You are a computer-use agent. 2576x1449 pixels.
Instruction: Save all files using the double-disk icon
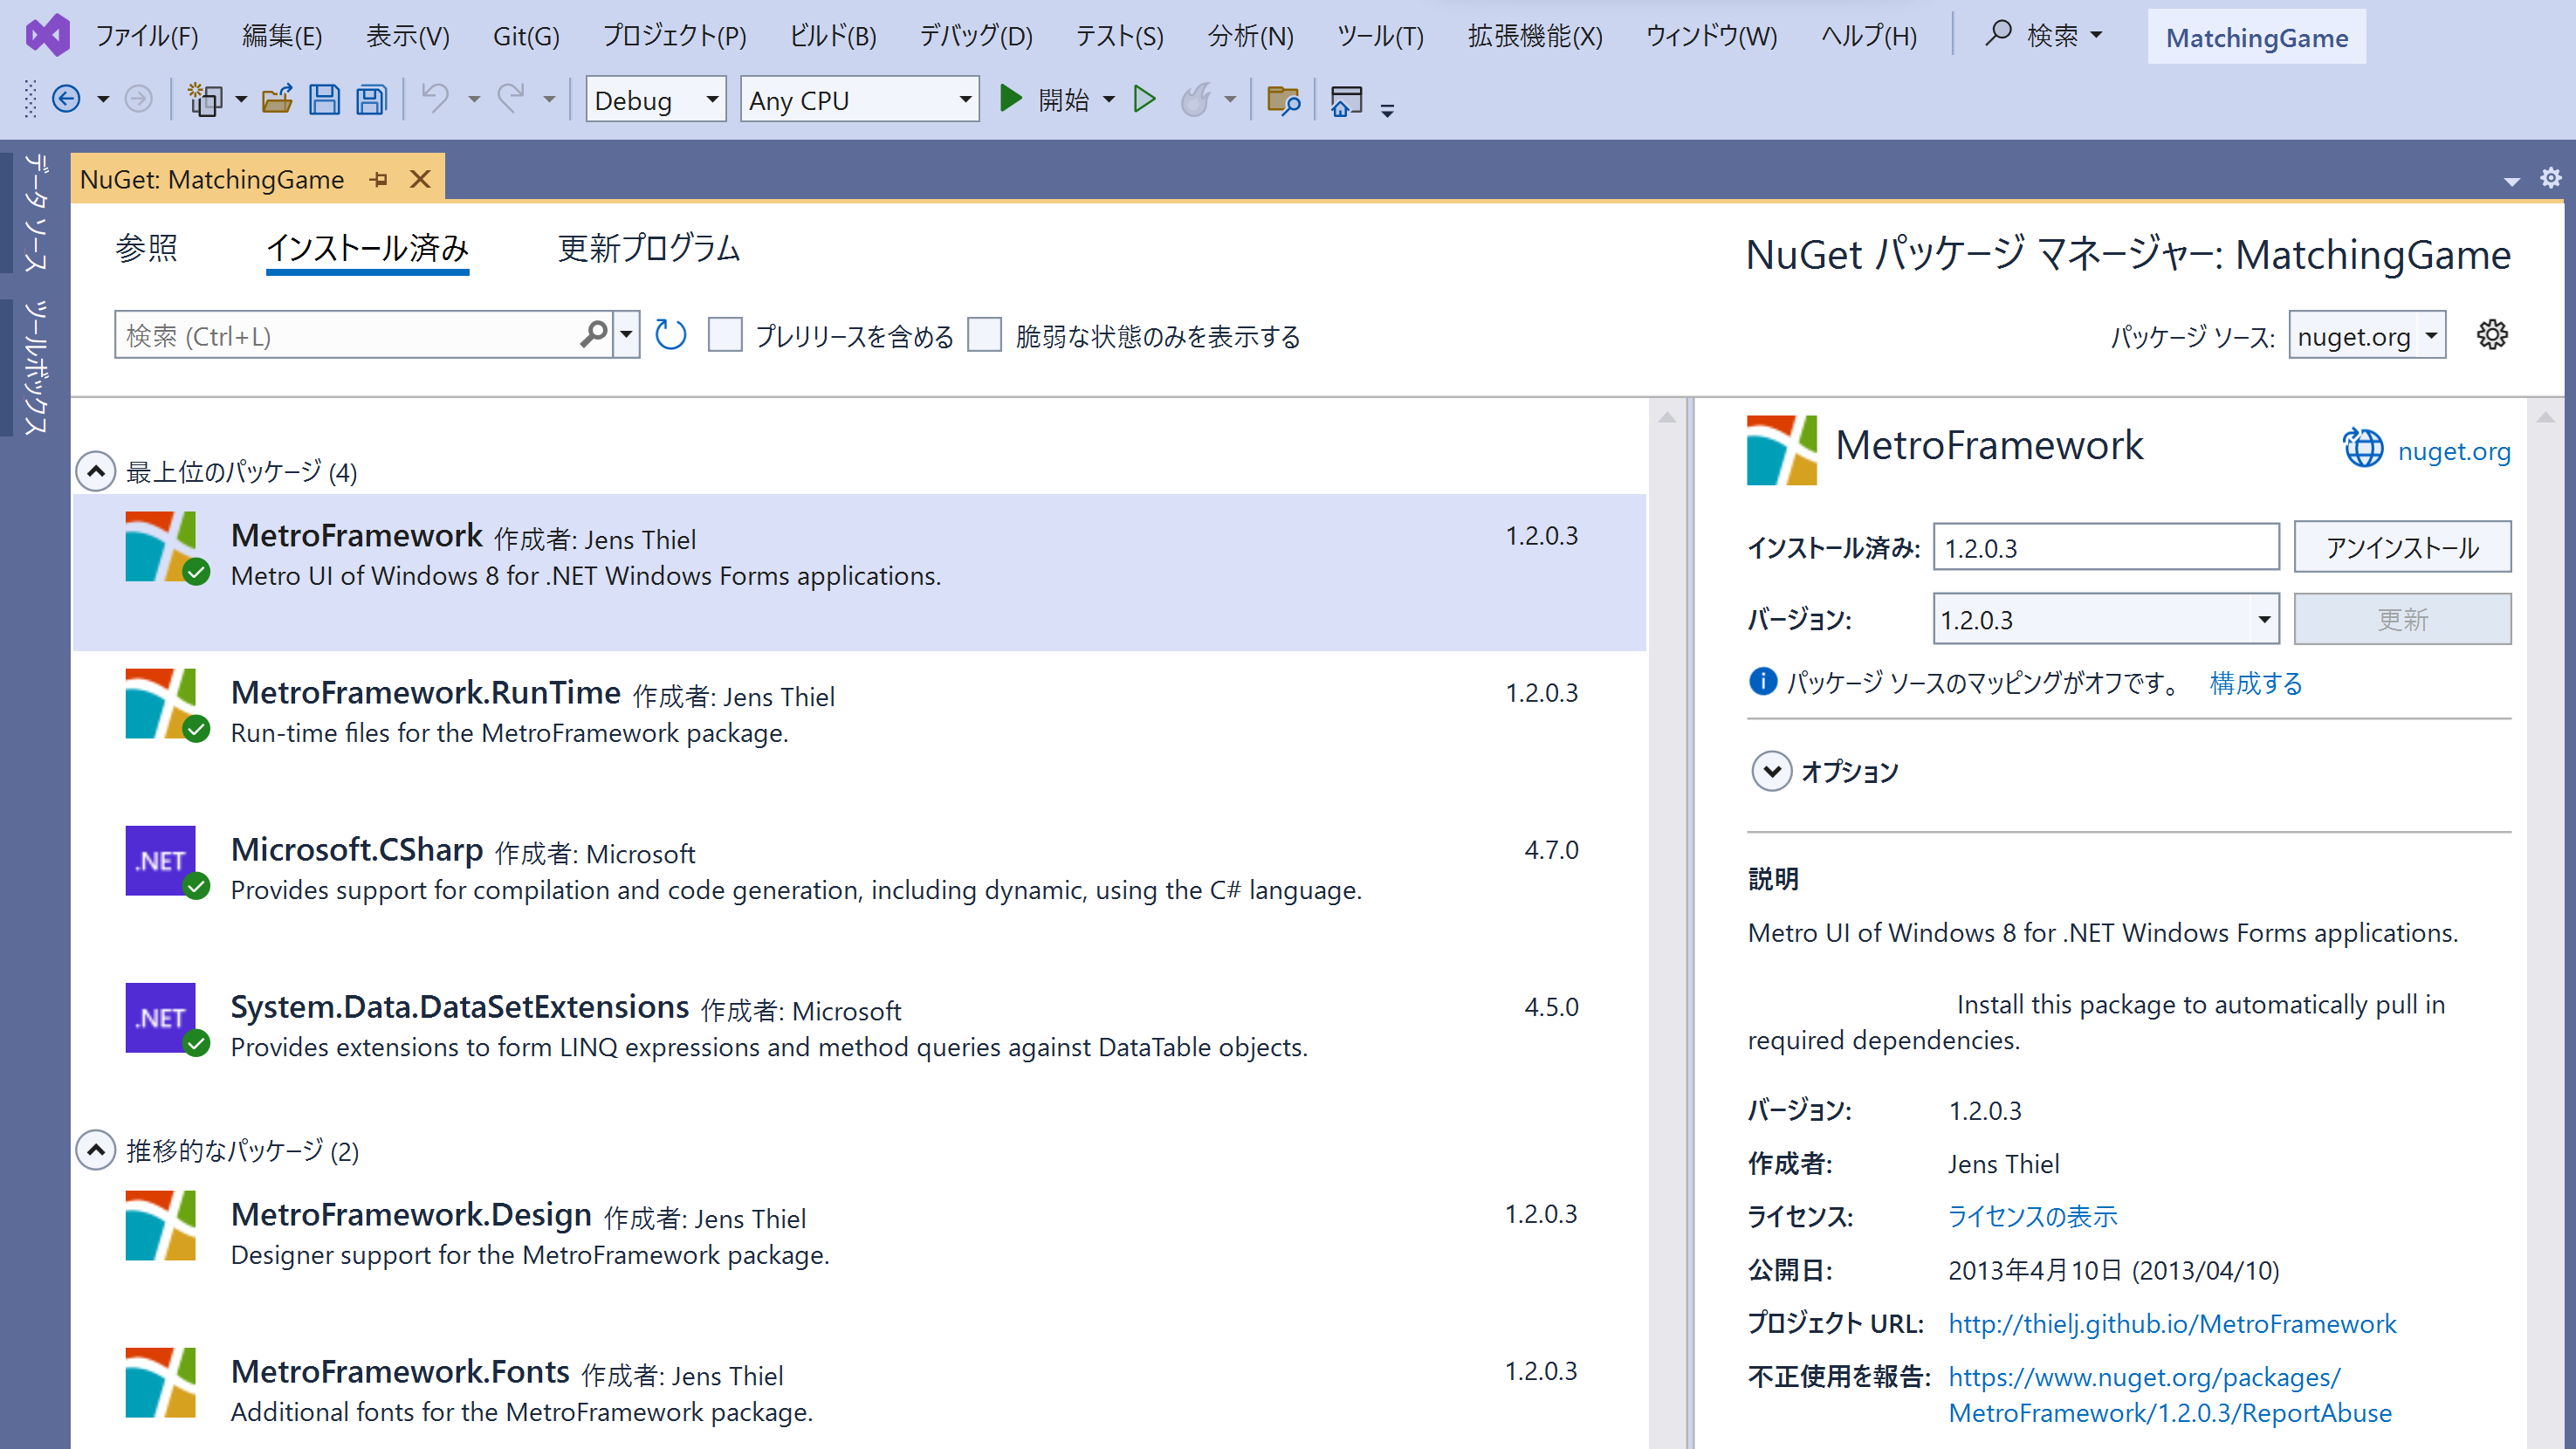click(x=371, y=99)
